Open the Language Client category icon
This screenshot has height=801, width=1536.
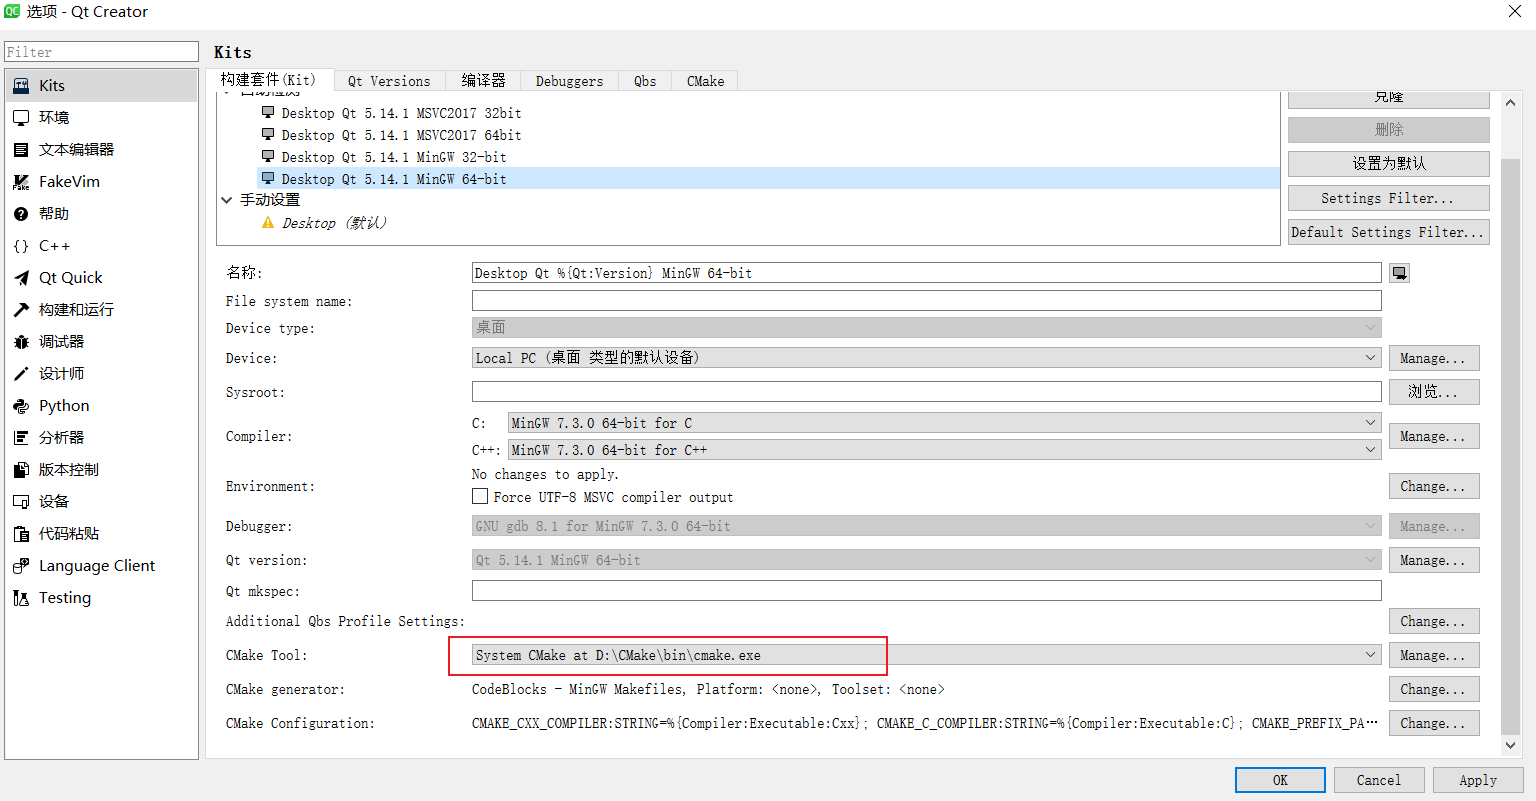tap(21, 566)
